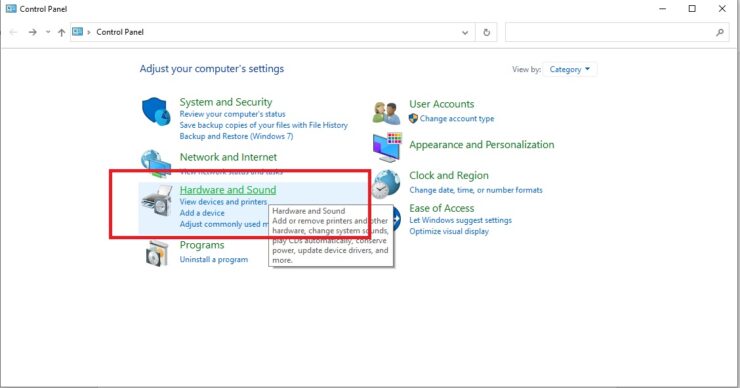
Task: Open the Programs disc box icon
Action: click(x=157, y=254)
